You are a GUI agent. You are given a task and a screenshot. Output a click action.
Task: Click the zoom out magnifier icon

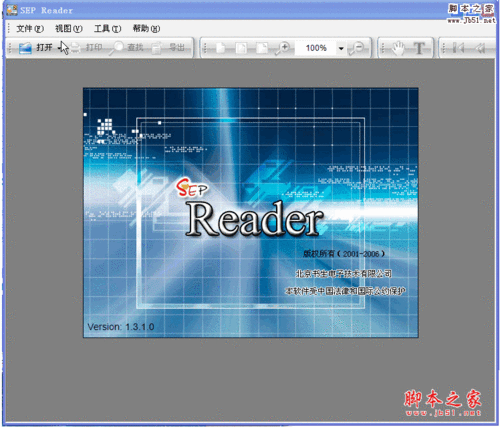pos(356,48)
